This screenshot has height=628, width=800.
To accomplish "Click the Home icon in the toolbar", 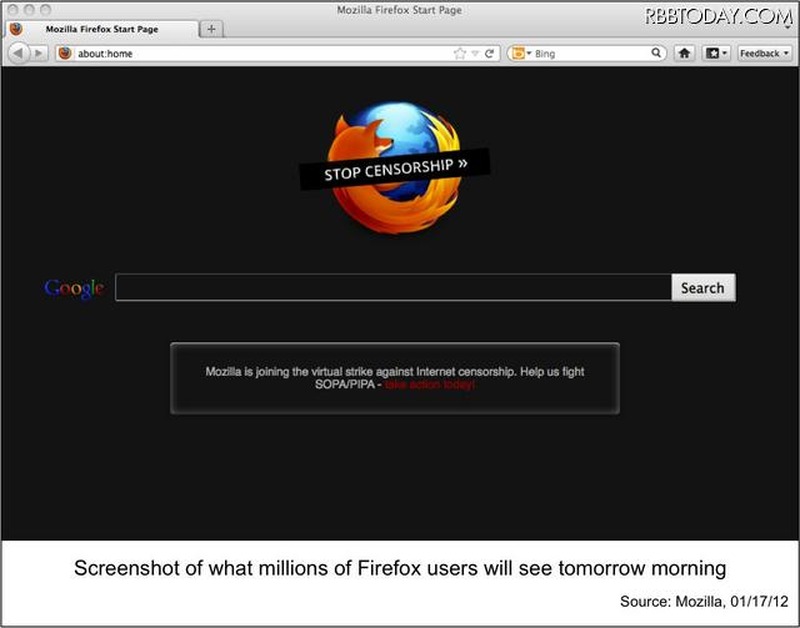I will point(685,53).
